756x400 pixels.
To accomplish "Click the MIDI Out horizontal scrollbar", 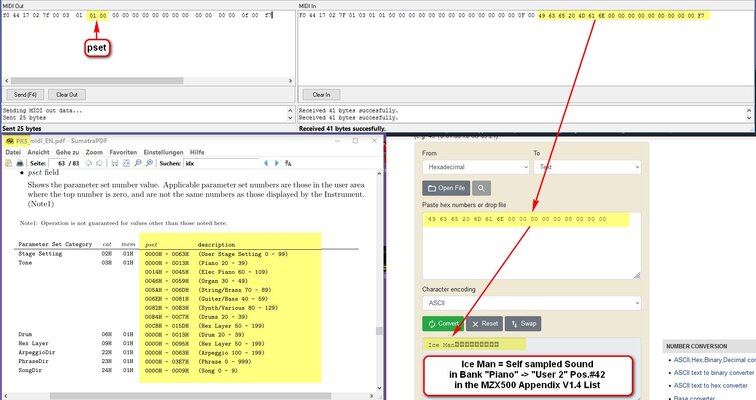I will click(x=148, y=80).
